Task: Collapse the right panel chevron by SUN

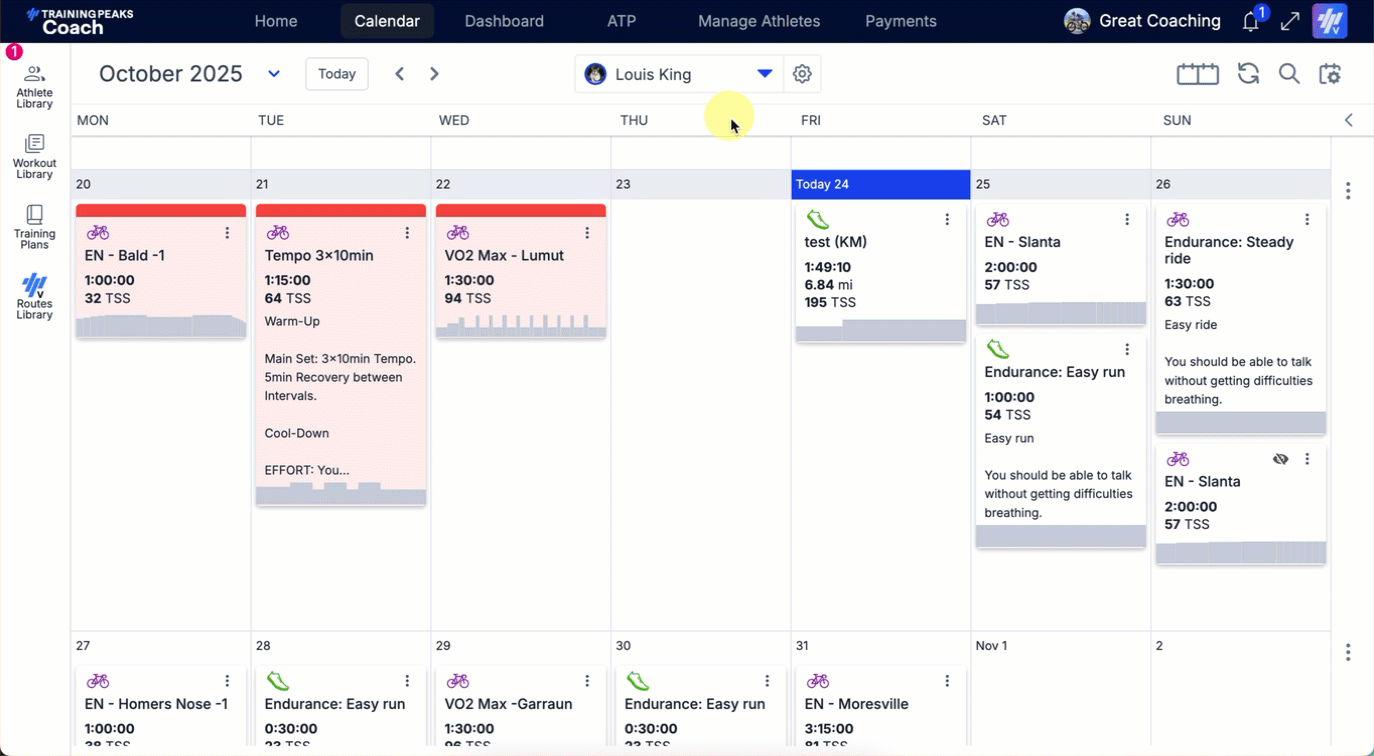Action: click(1348, 120)
